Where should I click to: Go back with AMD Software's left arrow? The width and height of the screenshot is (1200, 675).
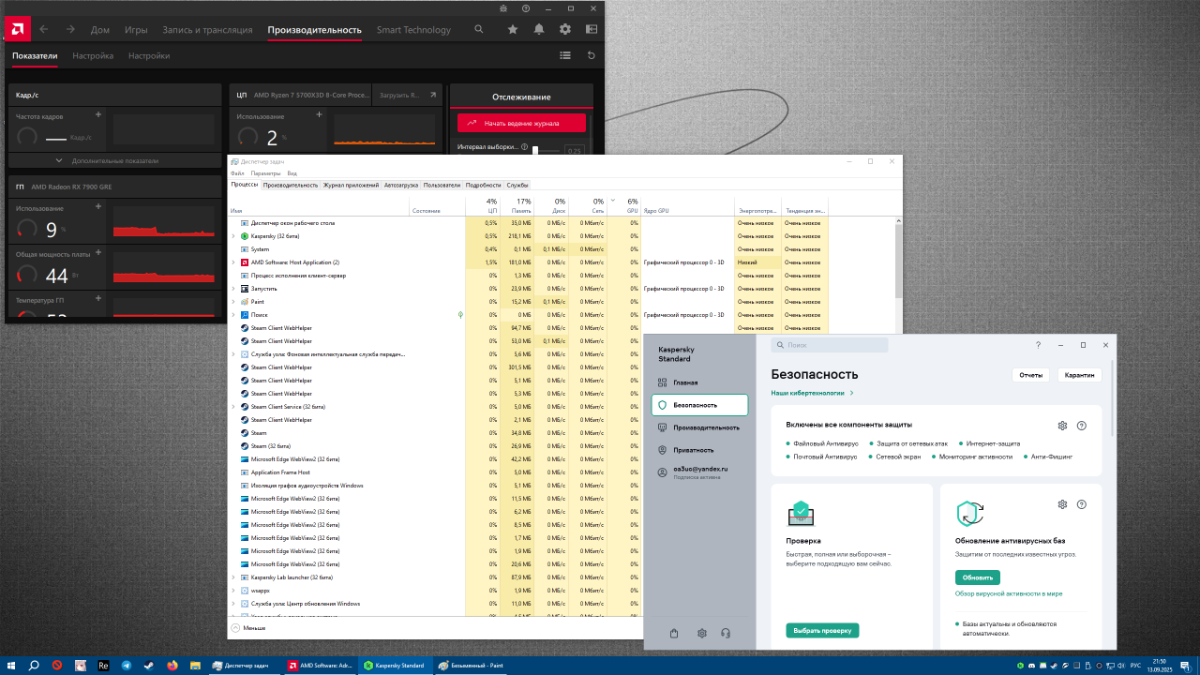point(43,30)
